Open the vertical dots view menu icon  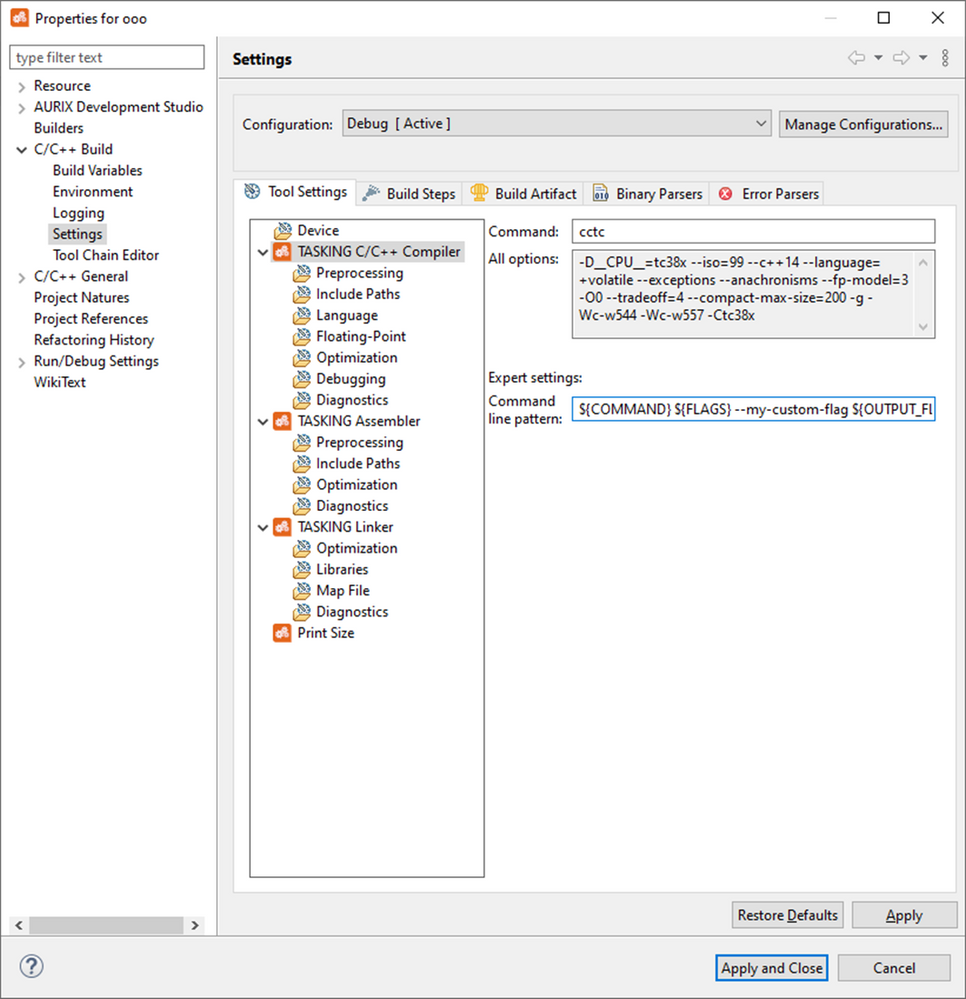tap(945, 57)
